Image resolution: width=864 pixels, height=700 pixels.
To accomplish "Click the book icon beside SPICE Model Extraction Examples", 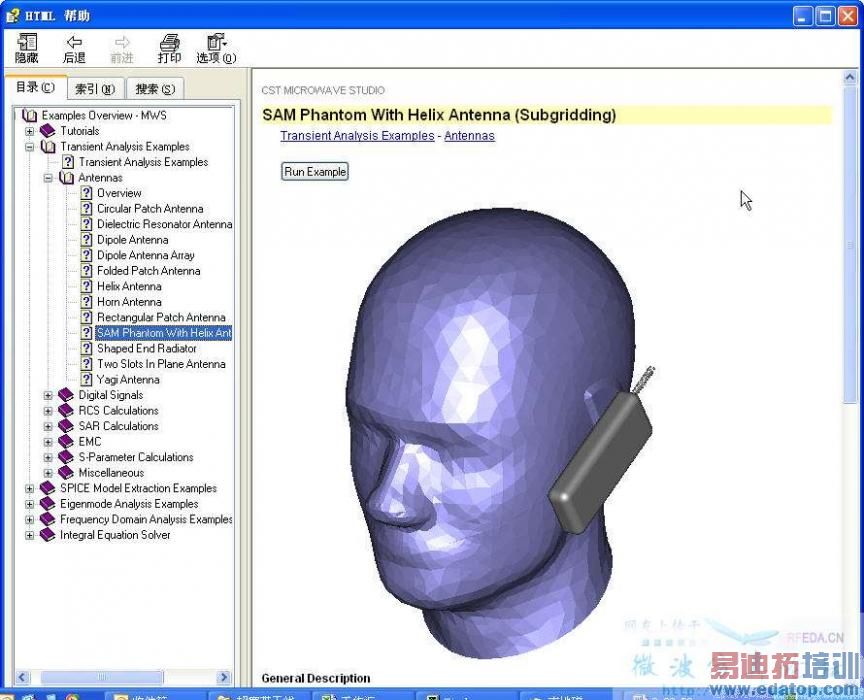I will tap(48, 488).
